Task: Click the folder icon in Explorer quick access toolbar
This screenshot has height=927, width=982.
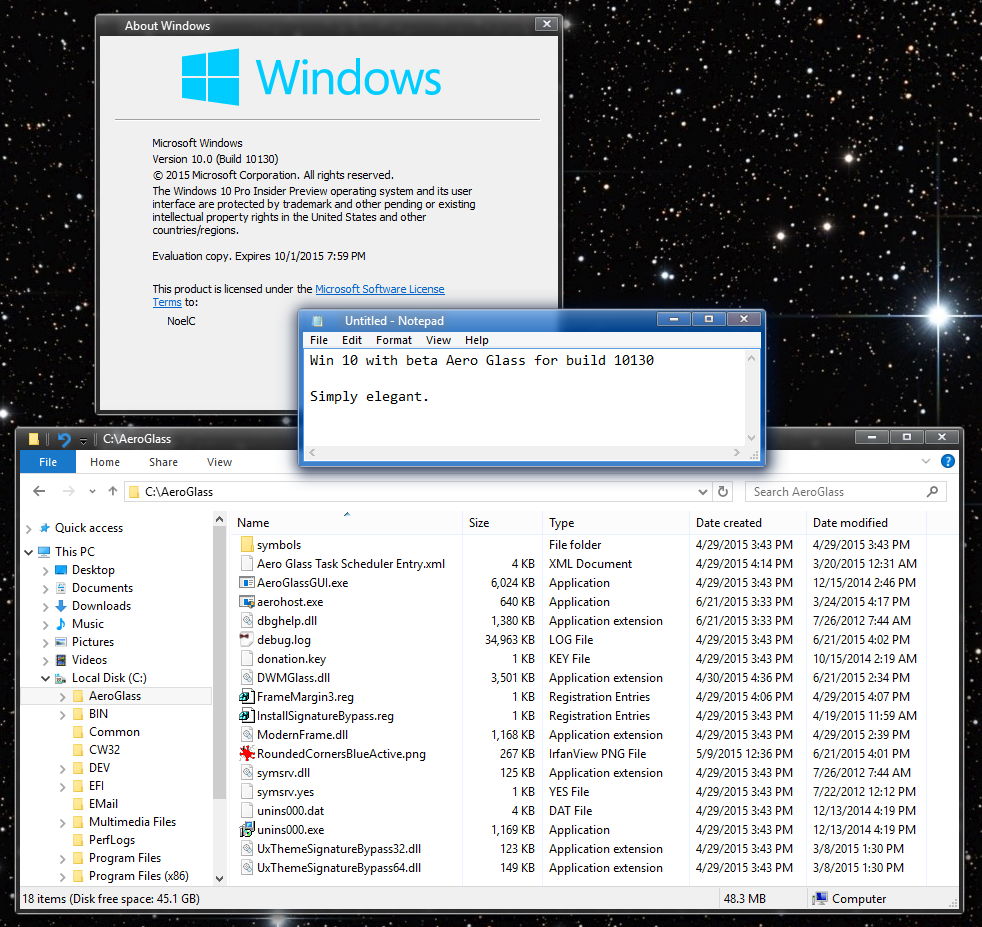Action: click(x=34, y=439)
